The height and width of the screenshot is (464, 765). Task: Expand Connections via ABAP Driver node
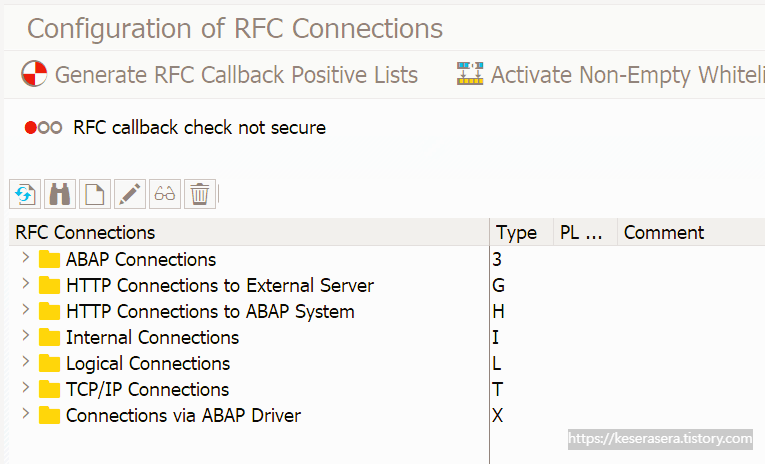coord(26,413)
